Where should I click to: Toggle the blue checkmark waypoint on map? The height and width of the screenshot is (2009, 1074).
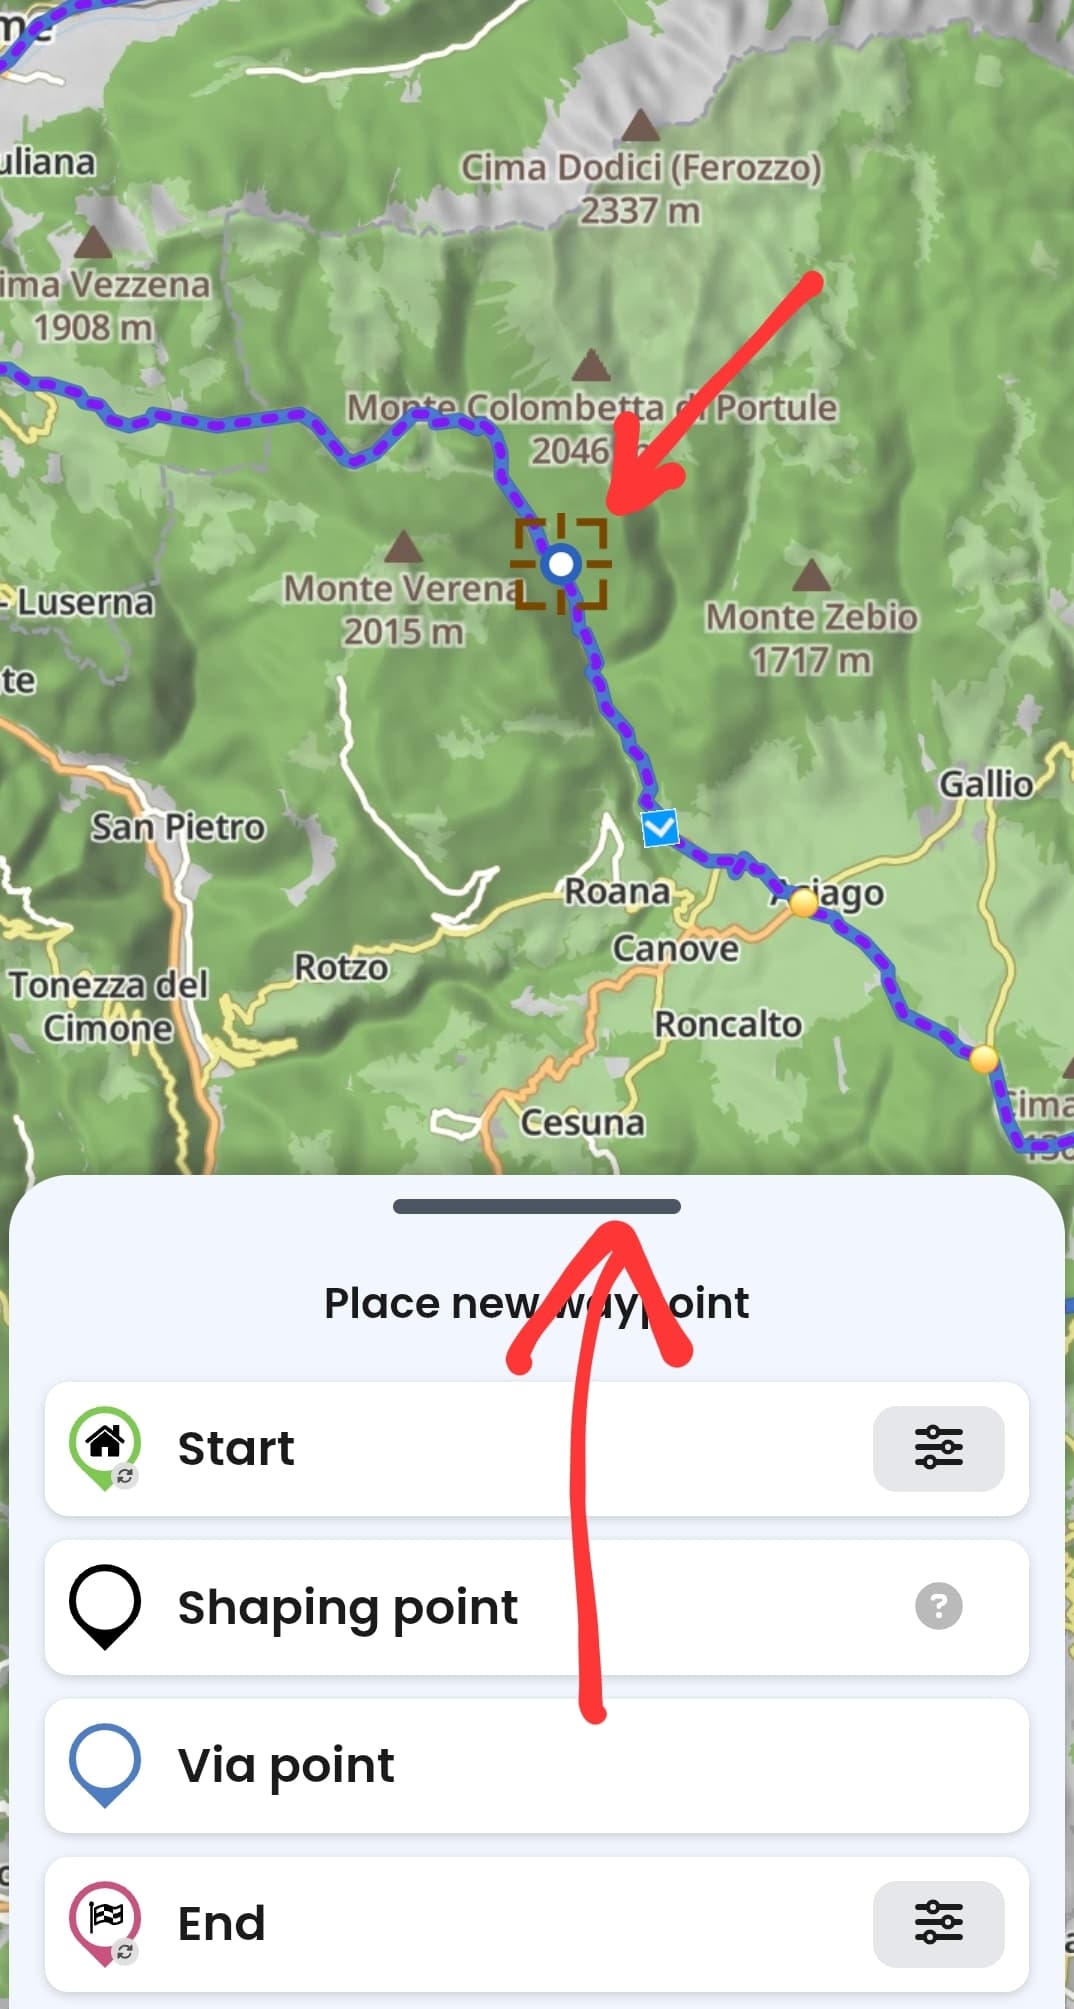point(660,828)
